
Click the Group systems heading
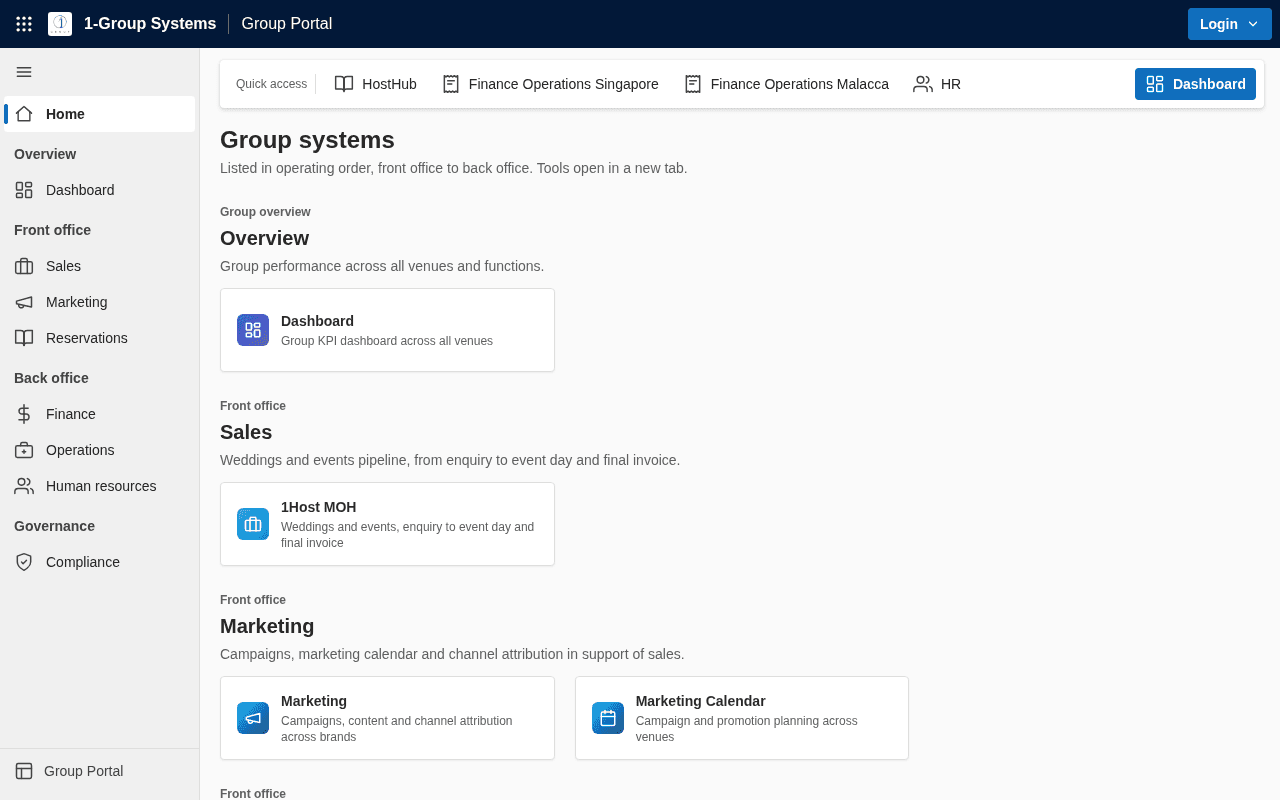click(307, 140)
